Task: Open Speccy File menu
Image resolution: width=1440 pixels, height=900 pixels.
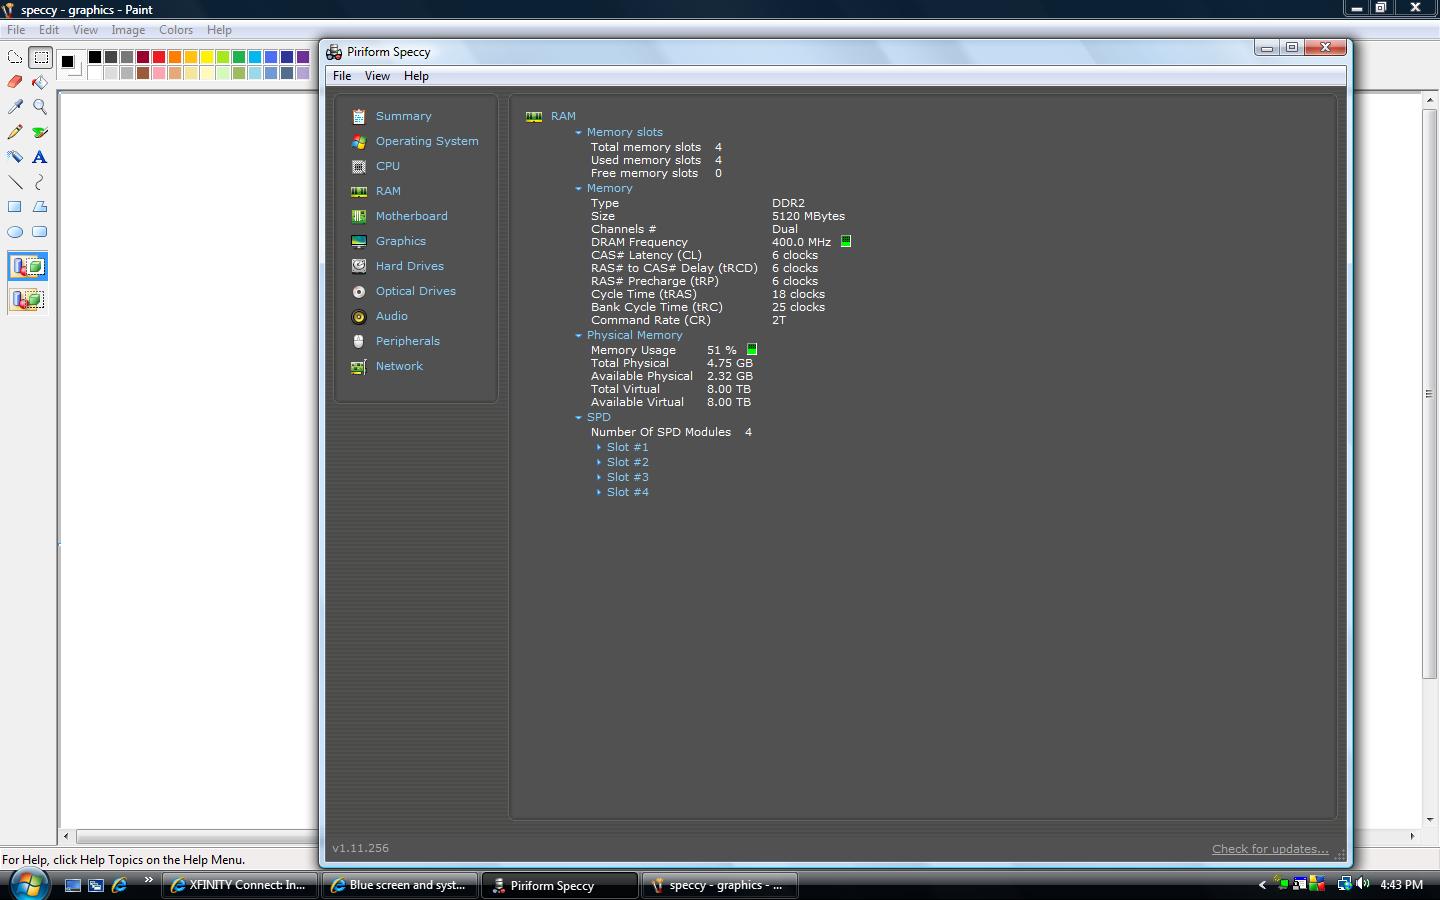Action: (342, 76)
